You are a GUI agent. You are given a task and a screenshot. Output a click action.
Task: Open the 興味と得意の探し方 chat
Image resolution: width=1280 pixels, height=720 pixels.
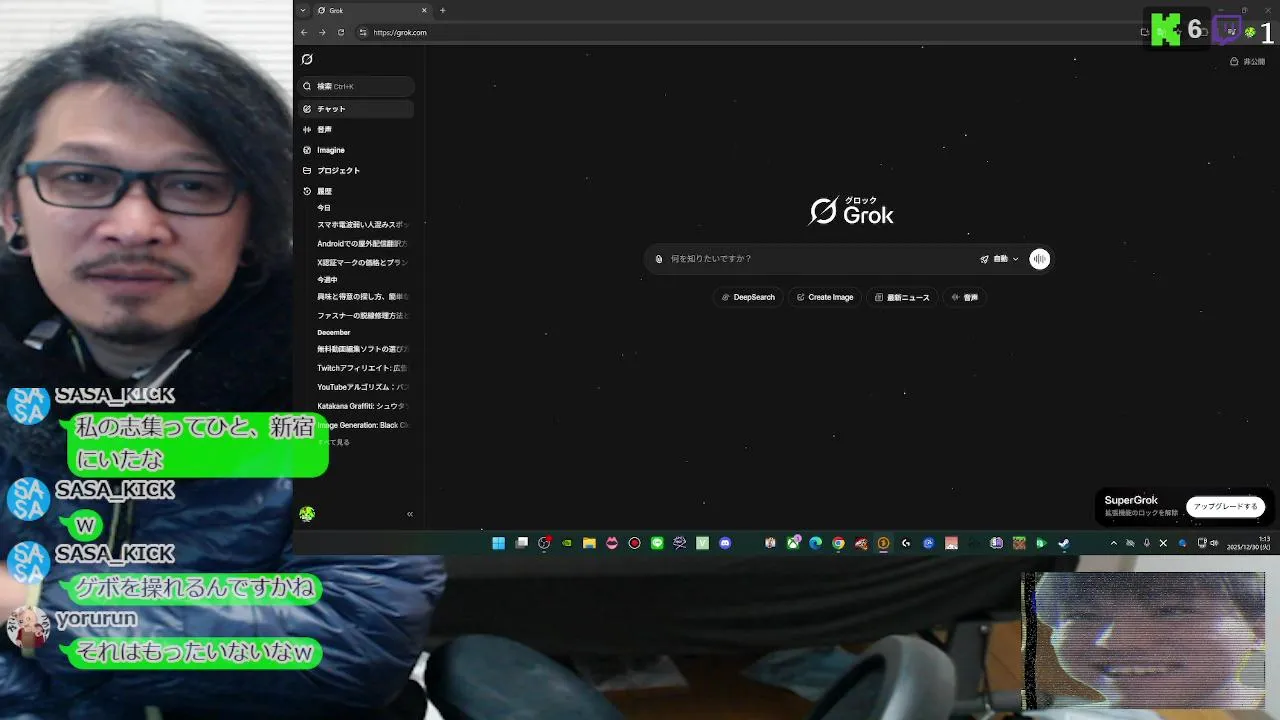click(362, 296)
